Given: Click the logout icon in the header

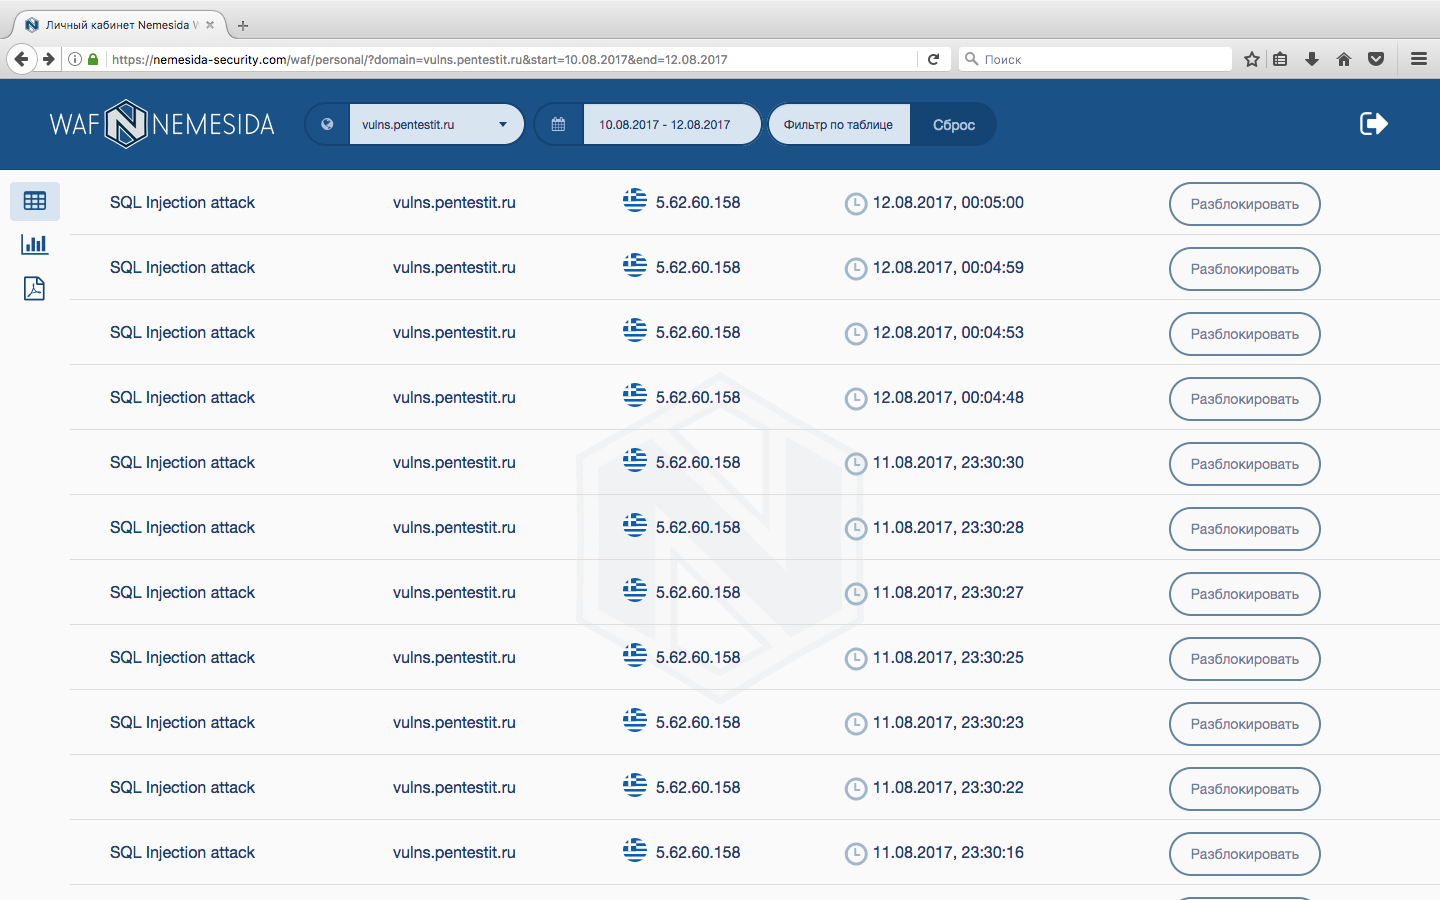Looking at the screenshot, I should 1374,124.
